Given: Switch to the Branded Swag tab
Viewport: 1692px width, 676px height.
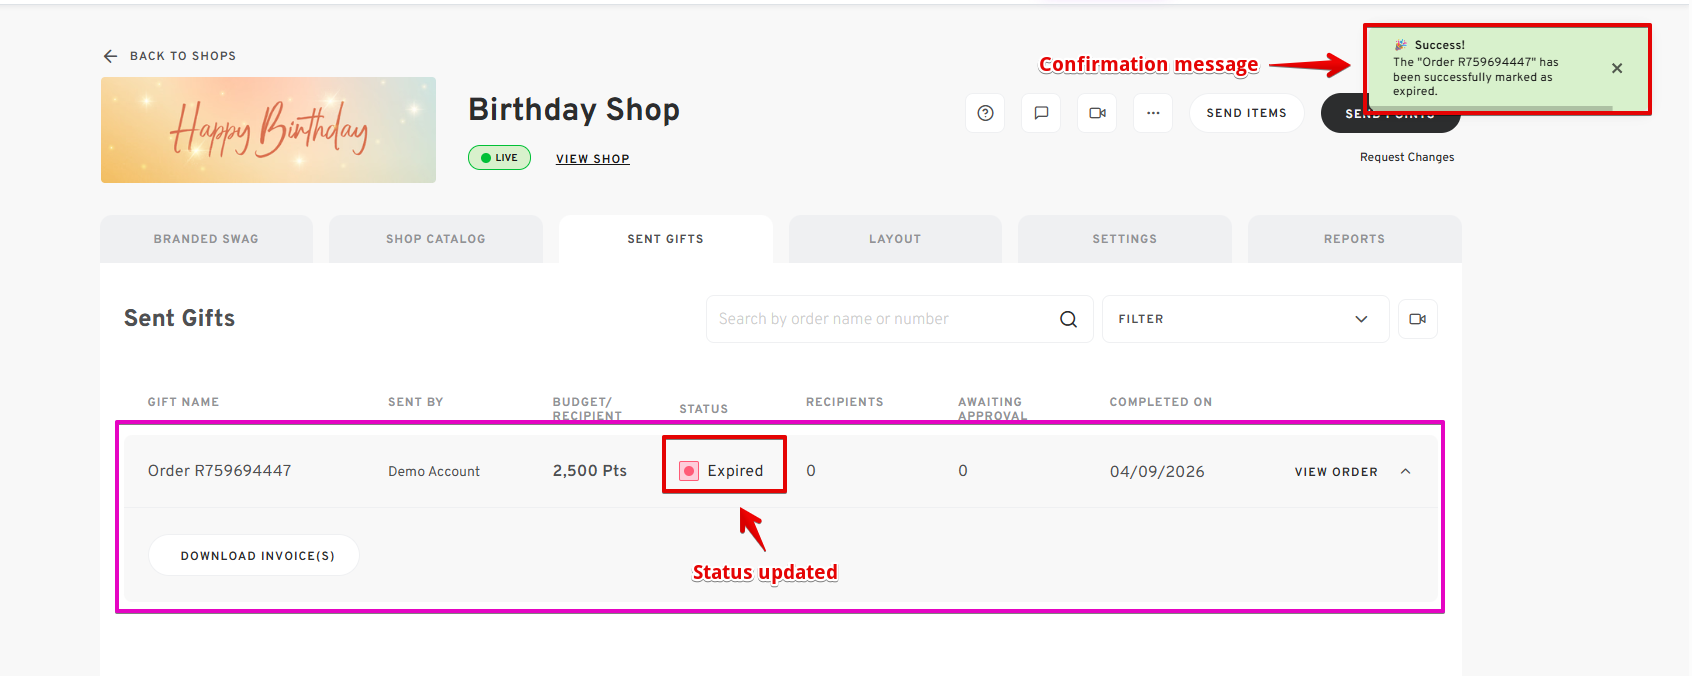Looking at the screenshot, I should point(206,239).
